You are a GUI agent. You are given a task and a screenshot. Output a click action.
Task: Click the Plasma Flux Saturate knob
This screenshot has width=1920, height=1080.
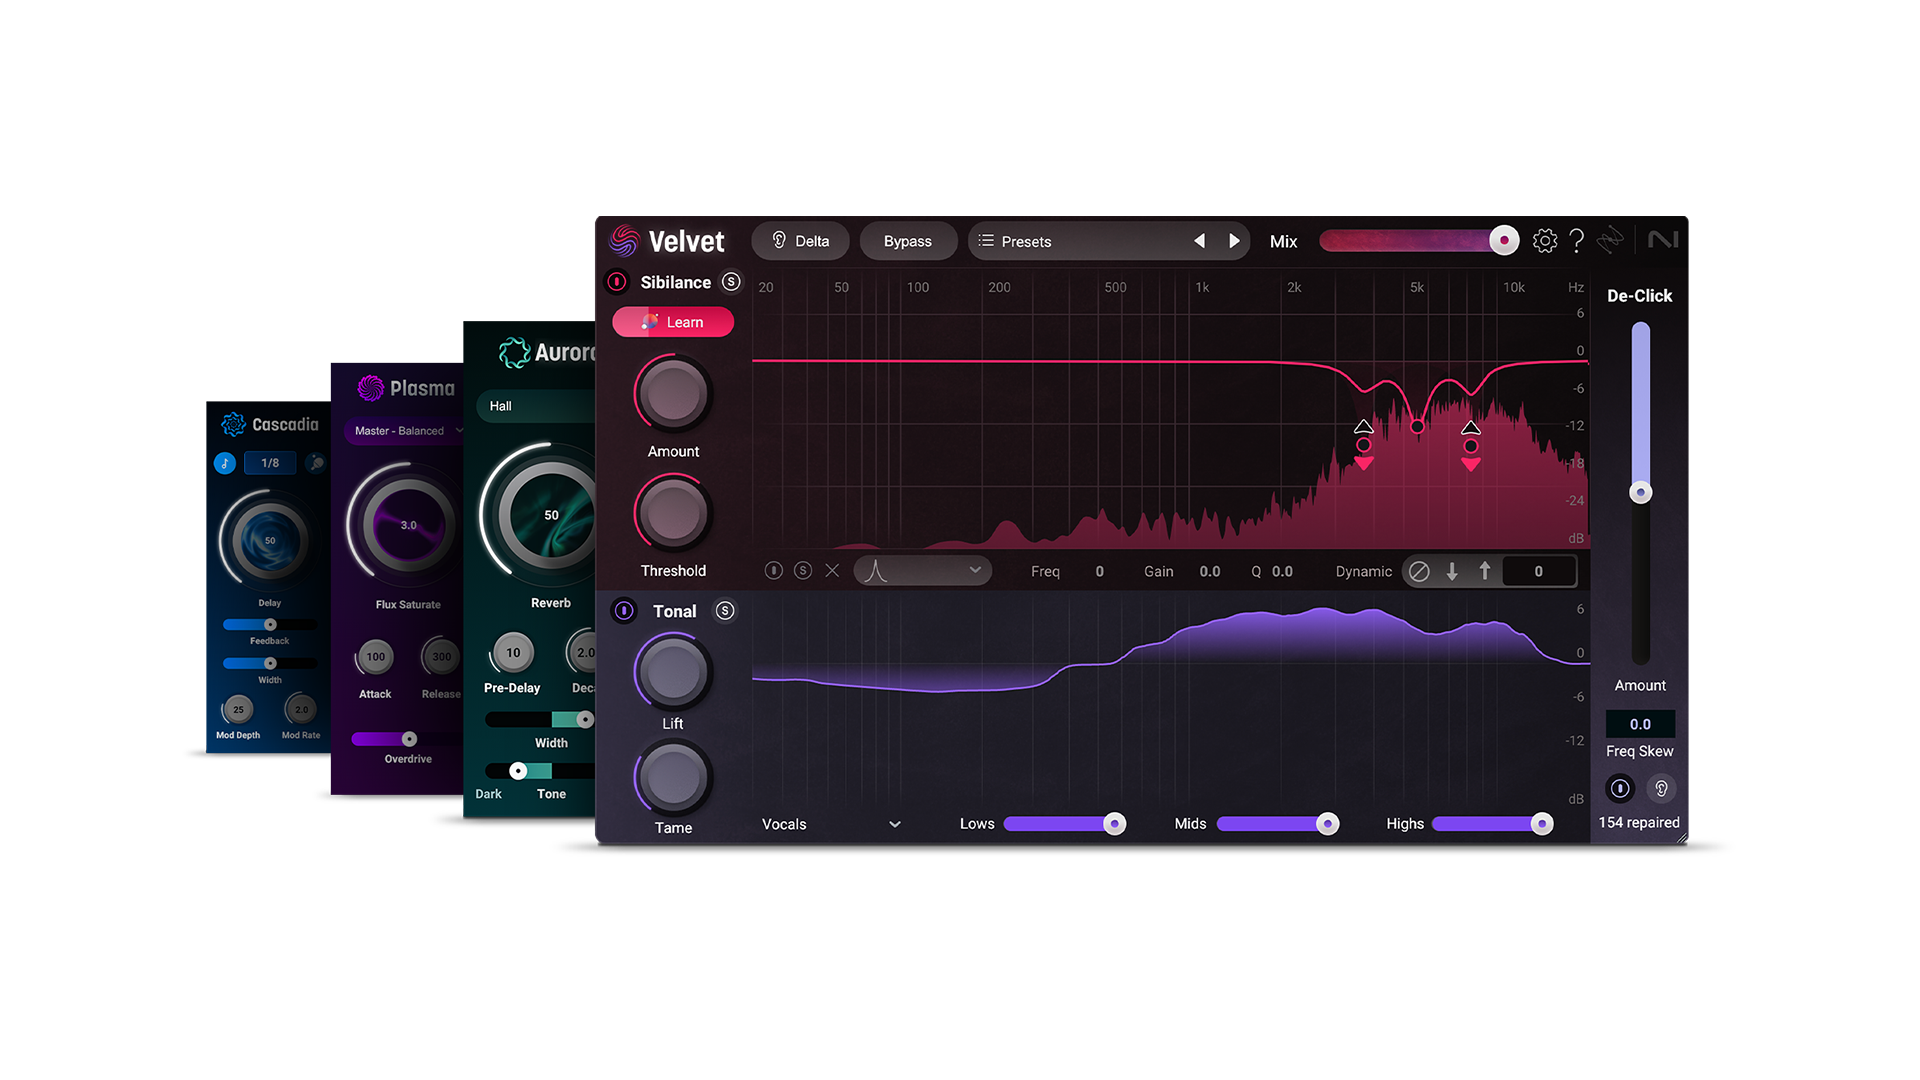point(407,525)
